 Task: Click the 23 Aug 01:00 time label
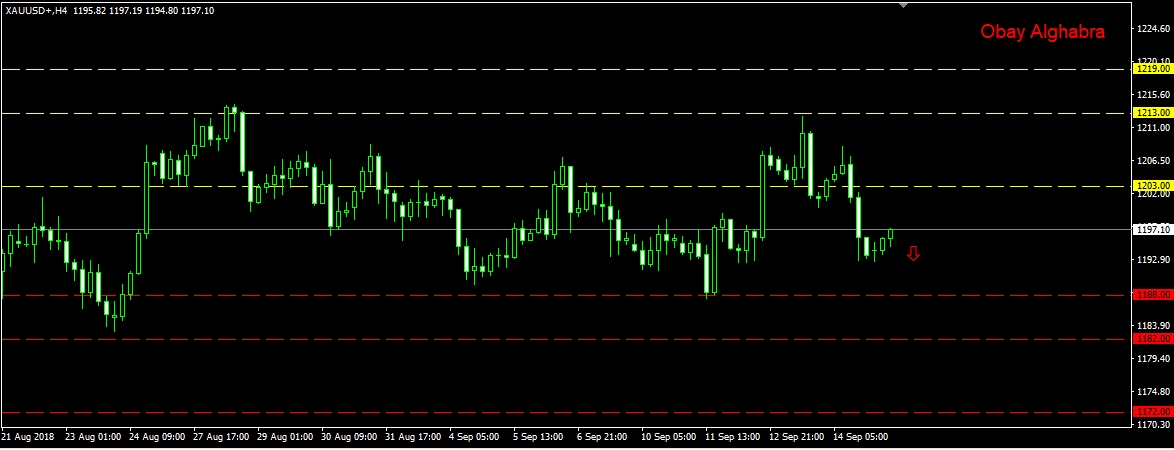(94, 437)
